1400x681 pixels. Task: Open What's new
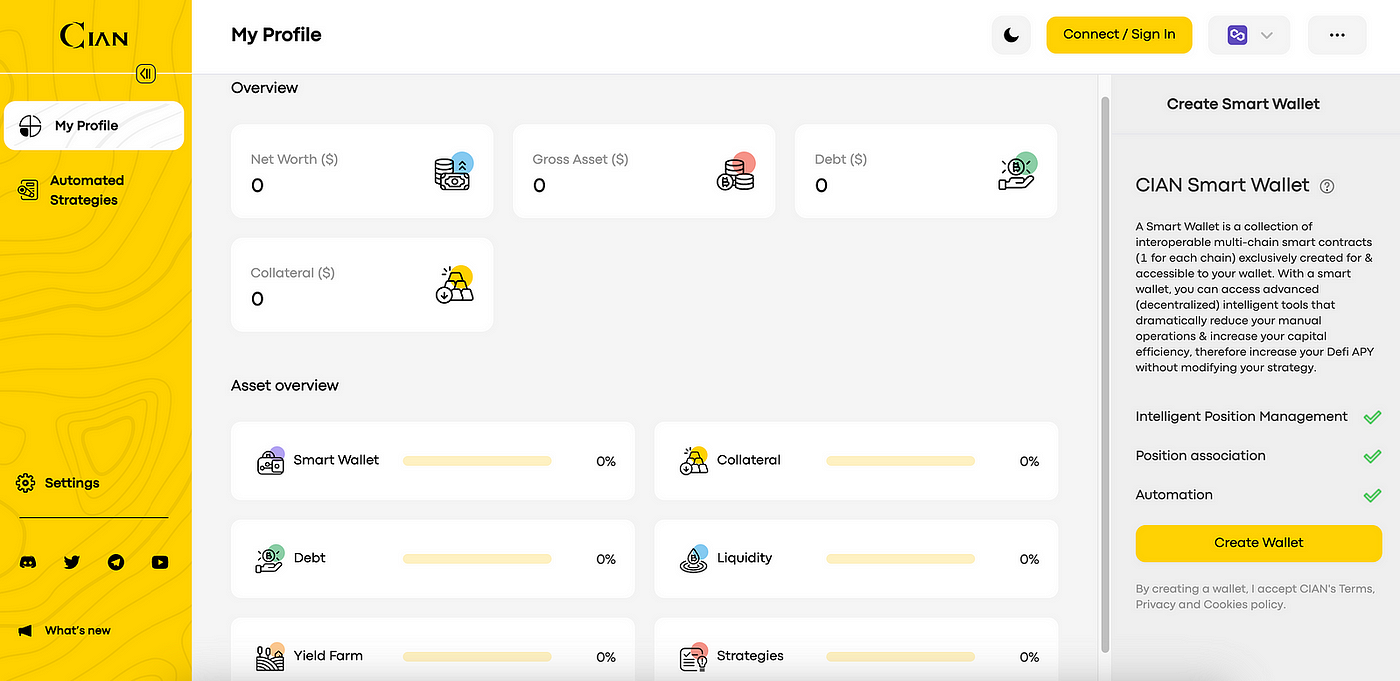pos(66,631)
